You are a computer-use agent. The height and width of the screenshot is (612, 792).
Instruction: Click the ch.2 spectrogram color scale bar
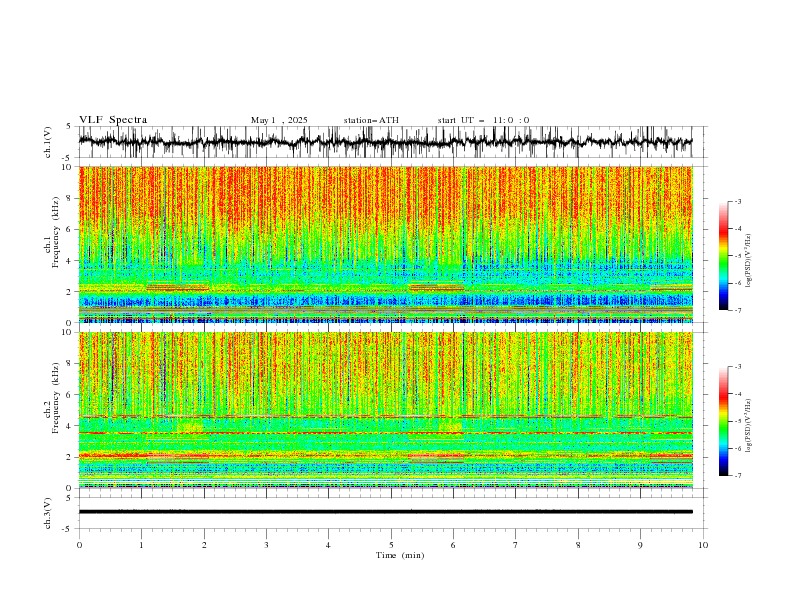point(724,421)
